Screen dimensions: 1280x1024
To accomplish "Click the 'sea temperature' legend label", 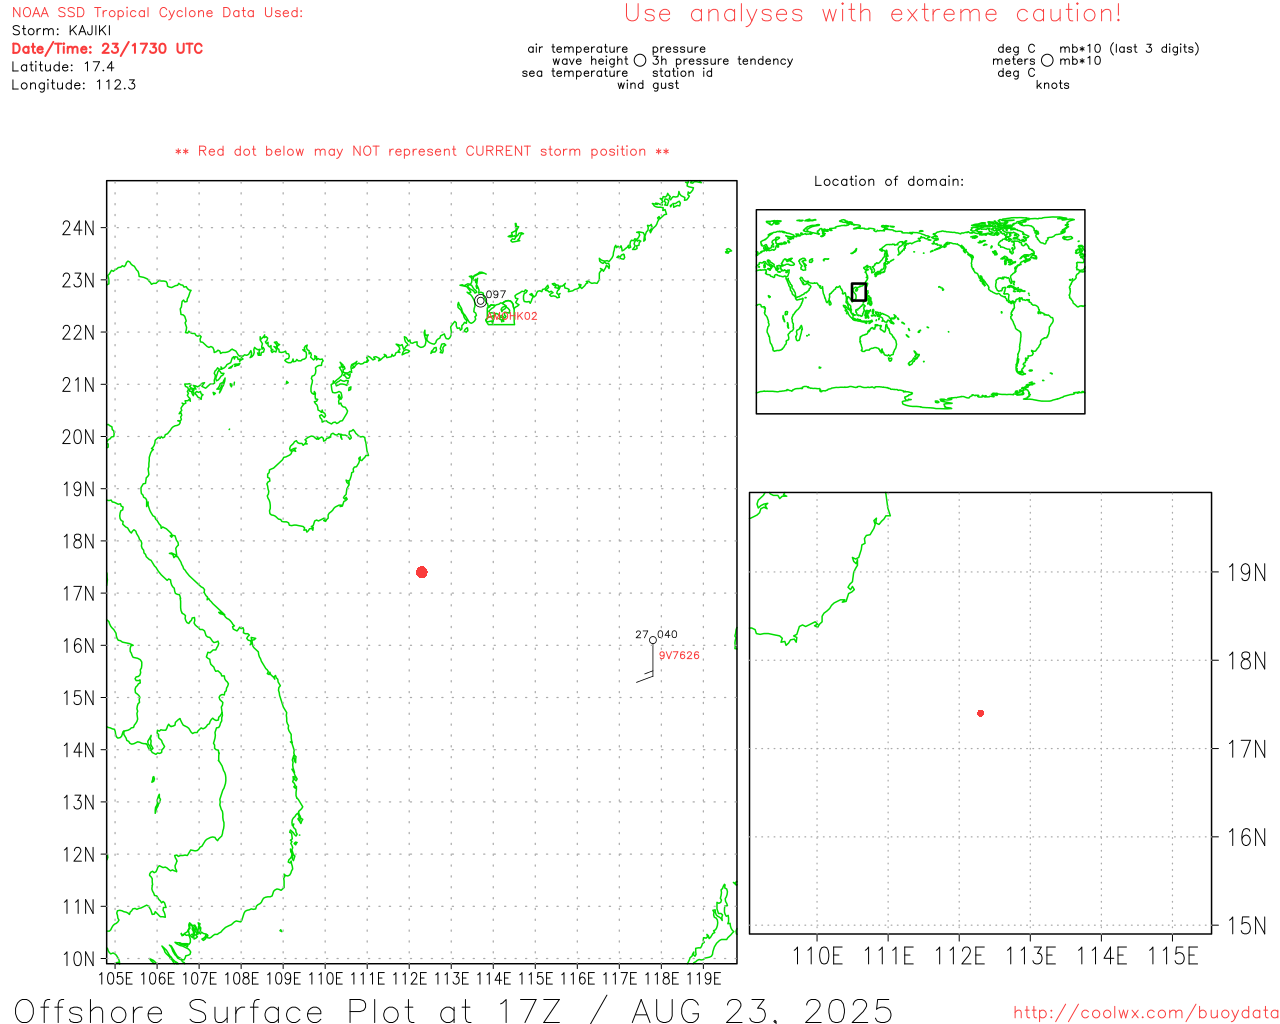I will pos(575,72).
